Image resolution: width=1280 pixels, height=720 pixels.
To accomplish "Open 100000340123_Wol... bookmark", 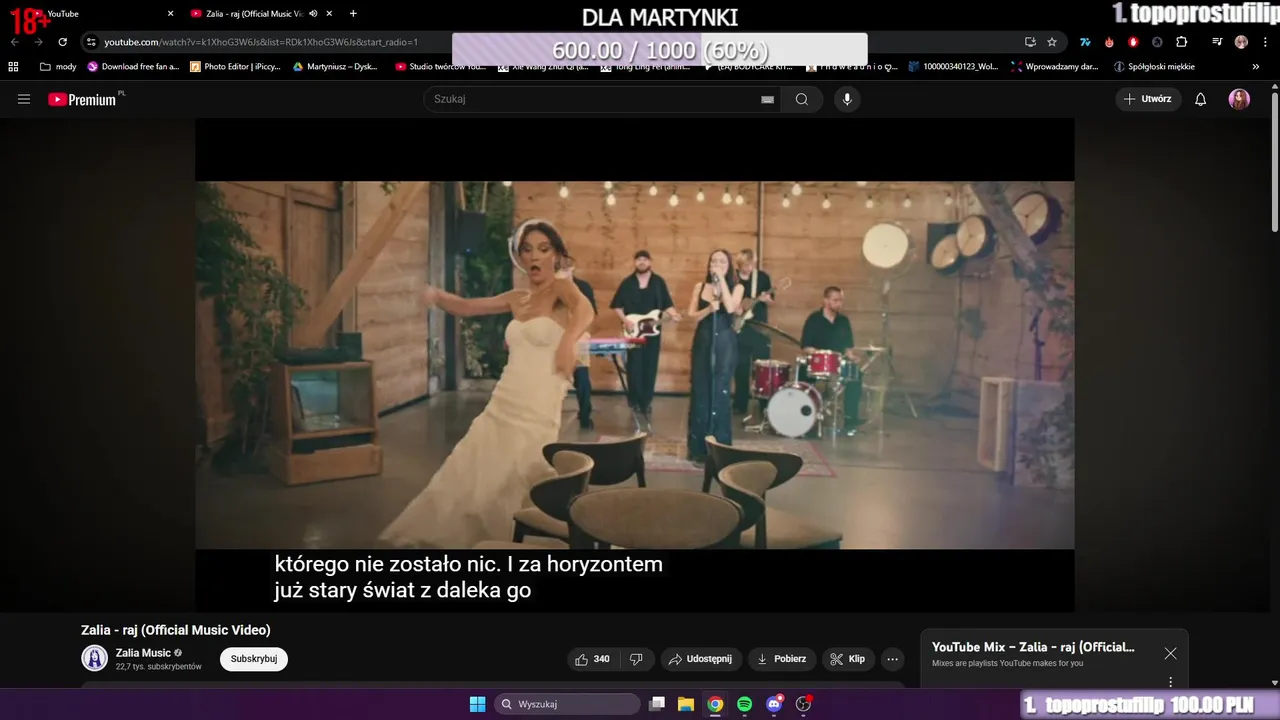I will (953, 67).
